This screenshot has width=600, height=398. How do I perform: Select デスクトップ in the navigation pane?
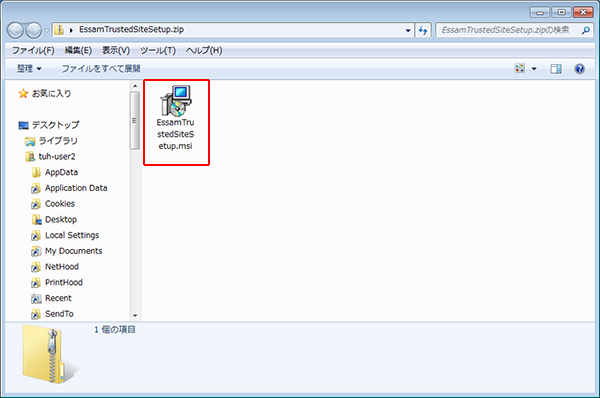pyautogui.click(x=55, y=125)
